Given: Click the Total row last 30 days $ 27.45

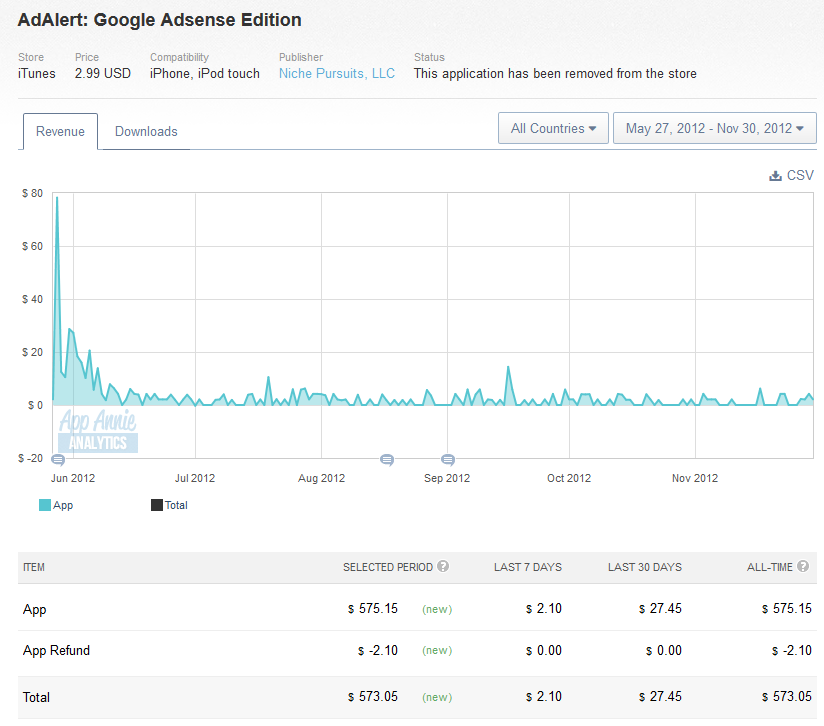Looking at the screenshot, I should 660,697.
